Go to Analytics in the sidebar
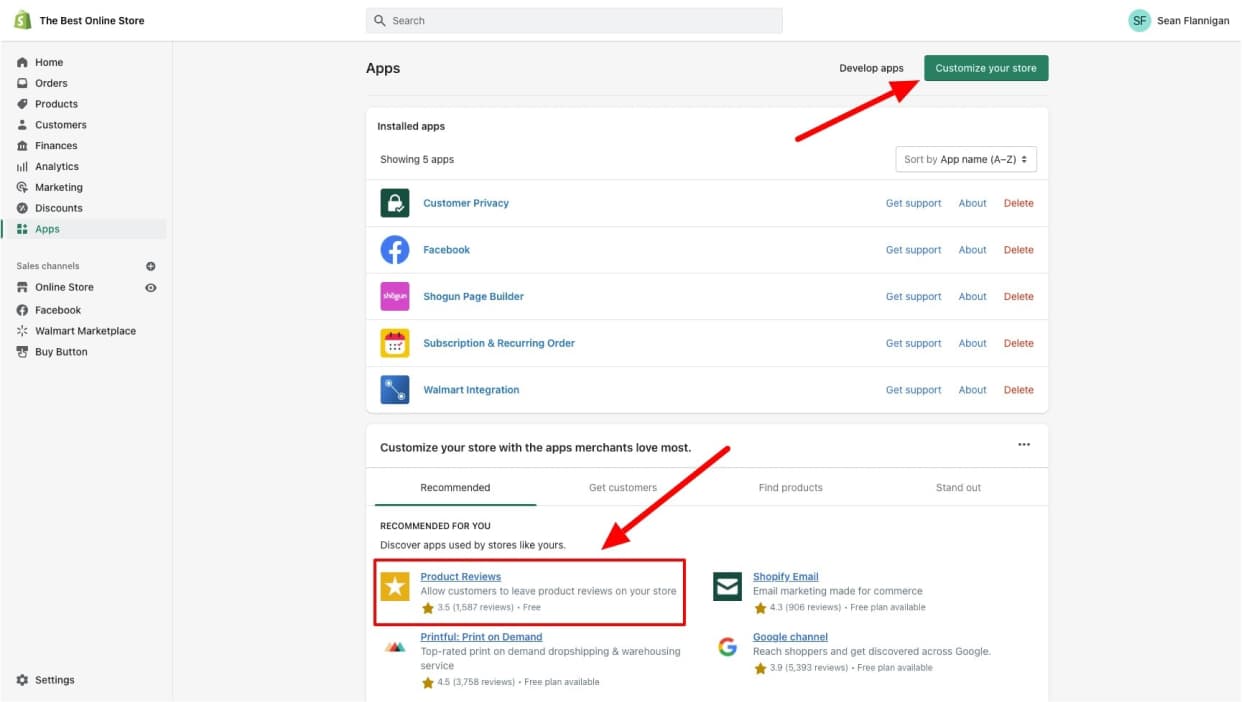Screen dimensions: 1242x702 [57, 167]
